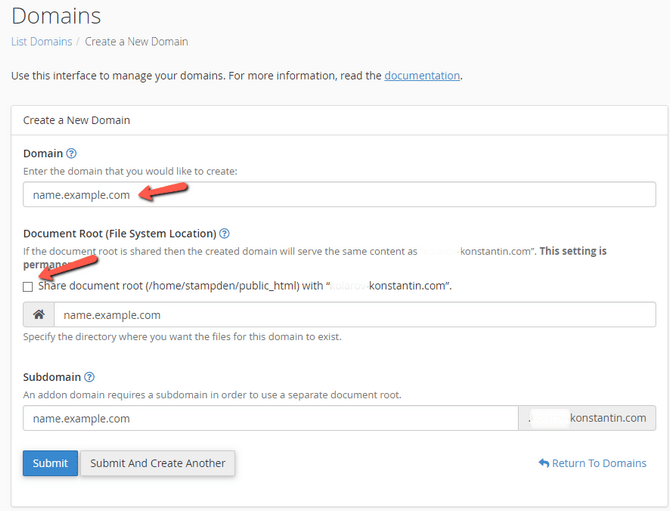Open the documentation link

pyautogui.click(x=422, y=75)
